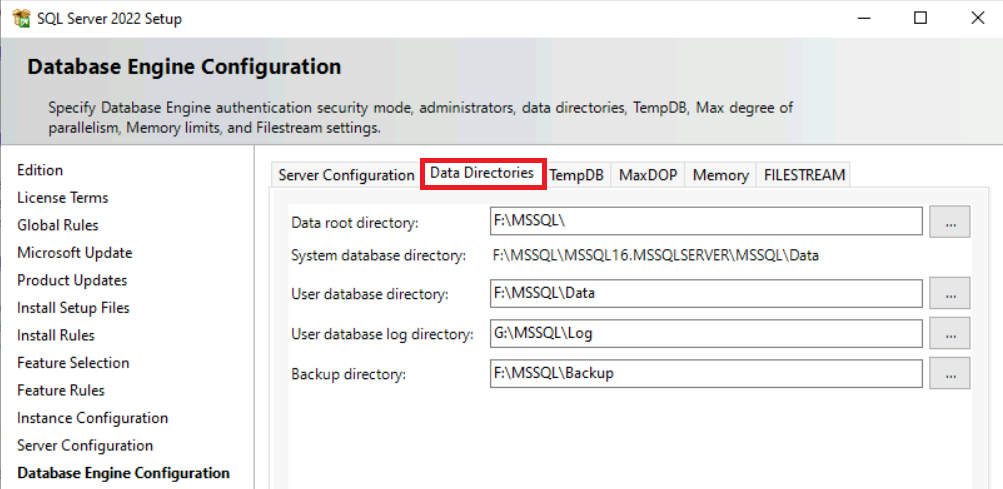Select the Feature Selection step
Viewport: 1003px width, 489px height.
coord(74,363)
